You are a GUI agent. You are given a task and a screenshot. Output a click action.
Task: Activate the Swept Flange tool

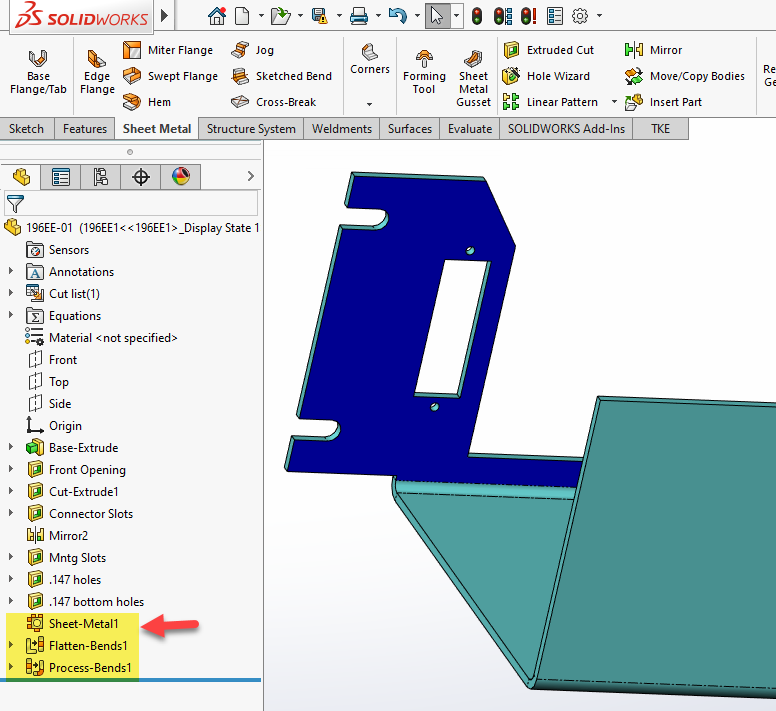pyautogui.click(x=170, y=76)
